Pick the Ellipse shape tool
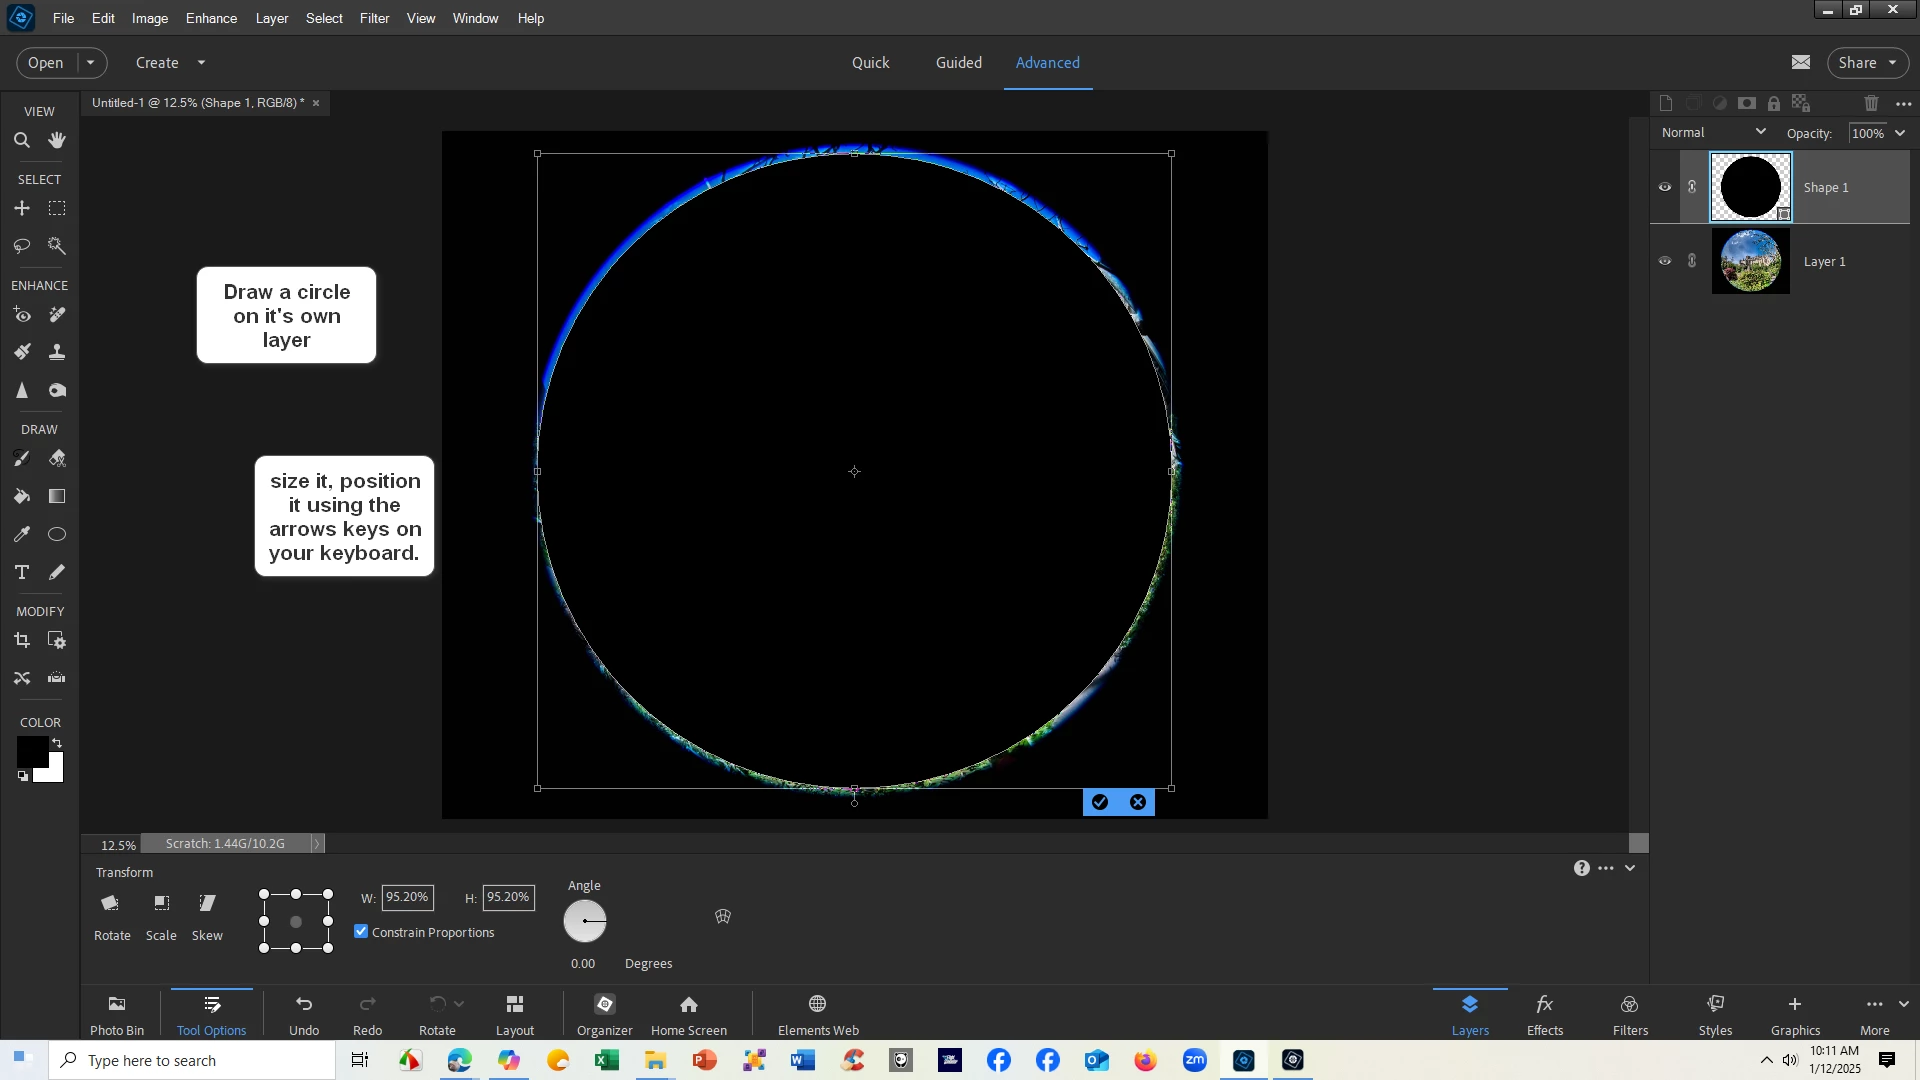This screenshot has height=1080, width=1920. click(57, 535)
